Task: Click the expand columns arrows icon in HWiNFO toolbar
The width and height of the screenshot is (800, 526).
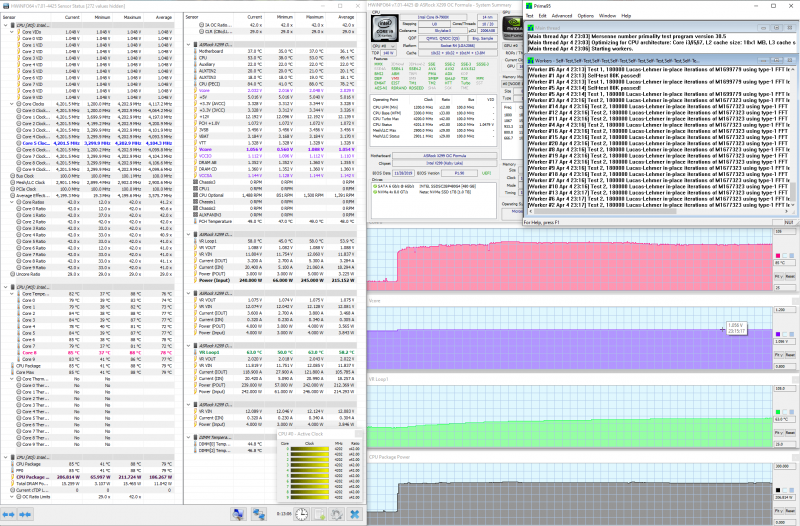Action: 9,514
